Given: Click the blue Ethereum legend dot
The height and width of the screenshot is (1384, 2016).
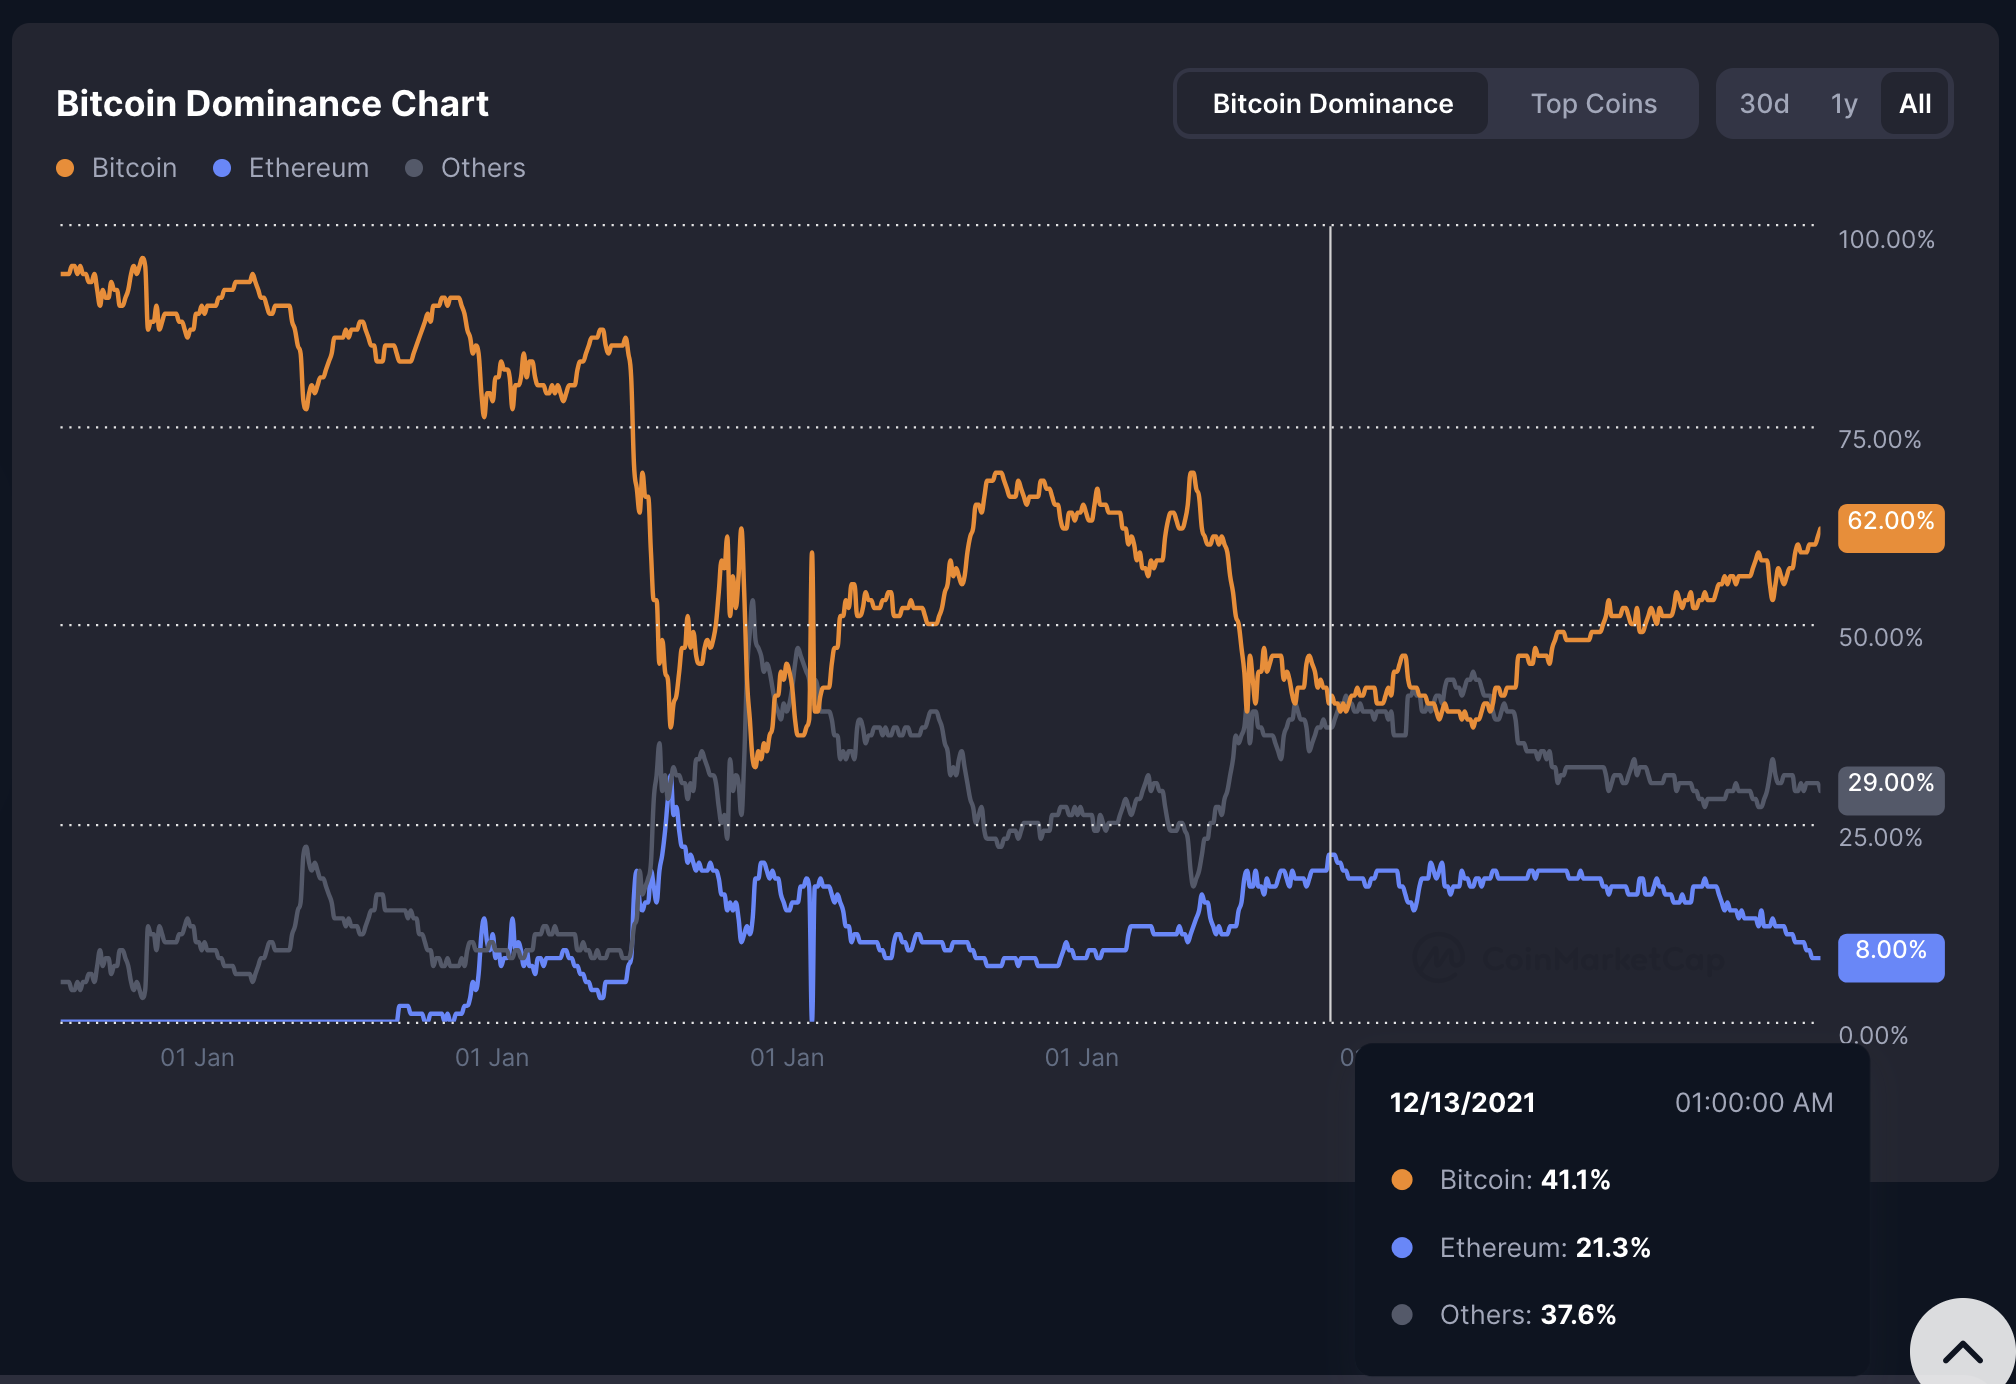Looking at the screenshot, I should tap(222, 168).
